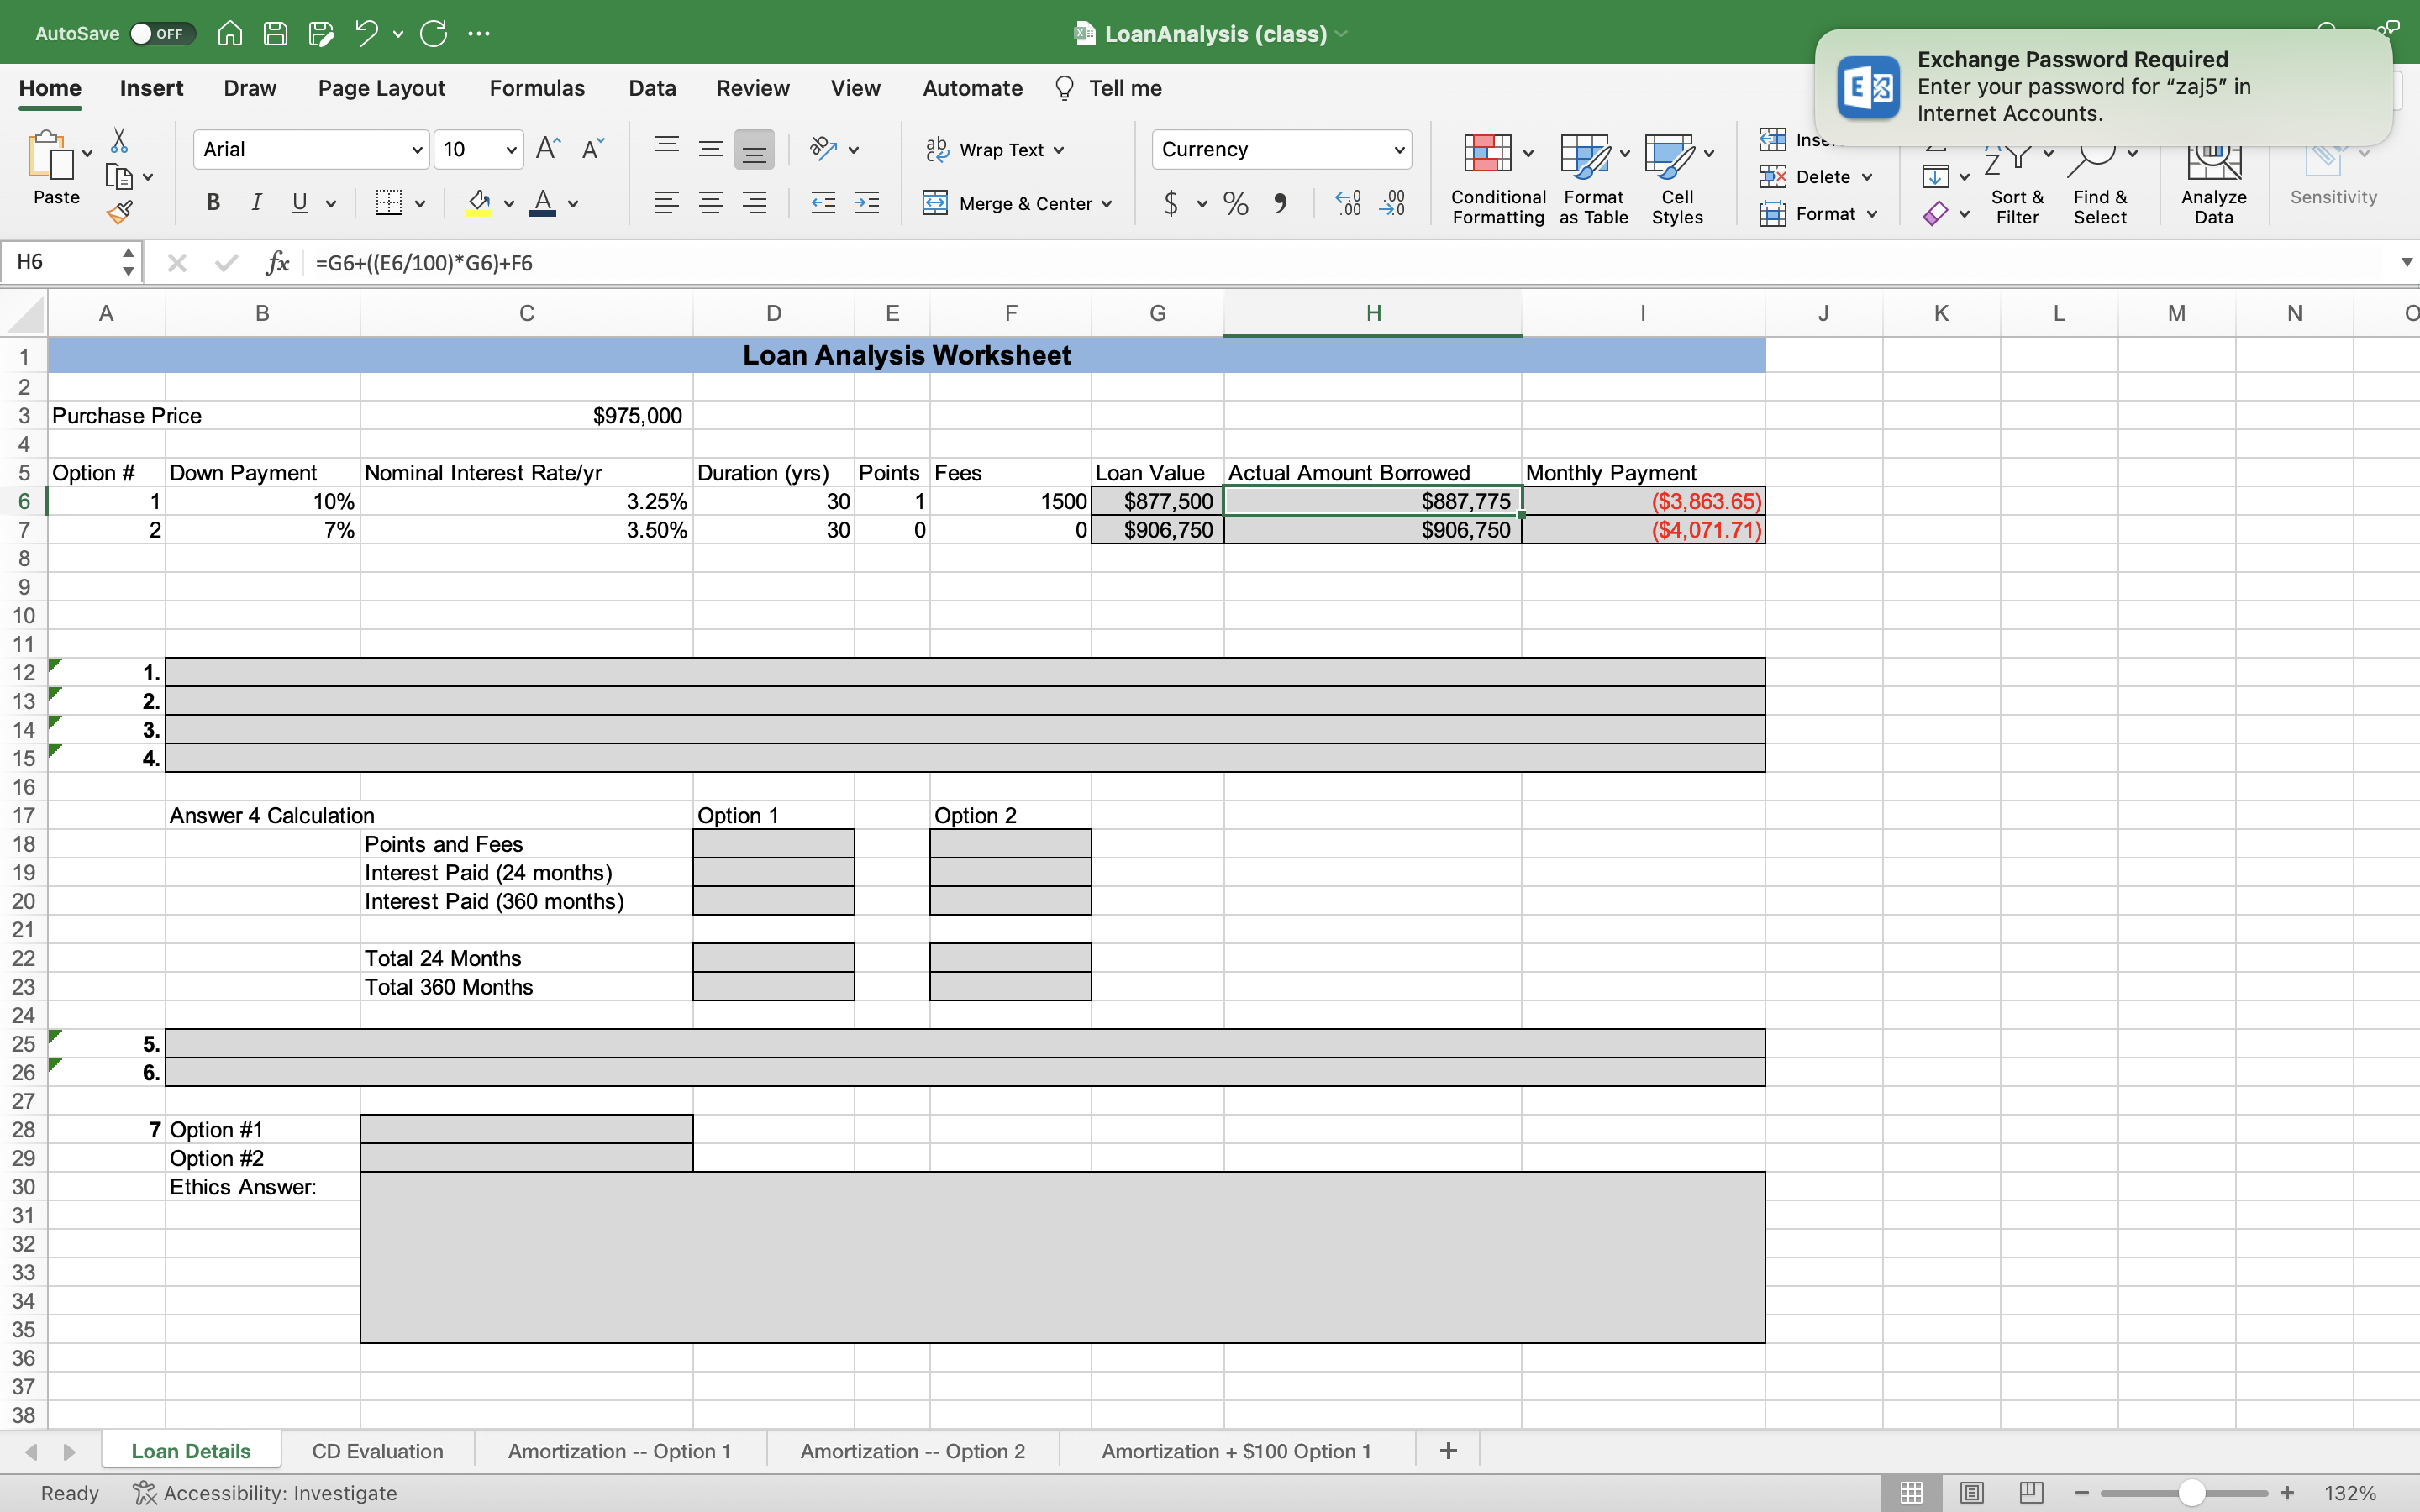The height and width of the screenshot is (1512, 2420).
Task: Toggle underline on the selection
Action: (x=300, y=203)
